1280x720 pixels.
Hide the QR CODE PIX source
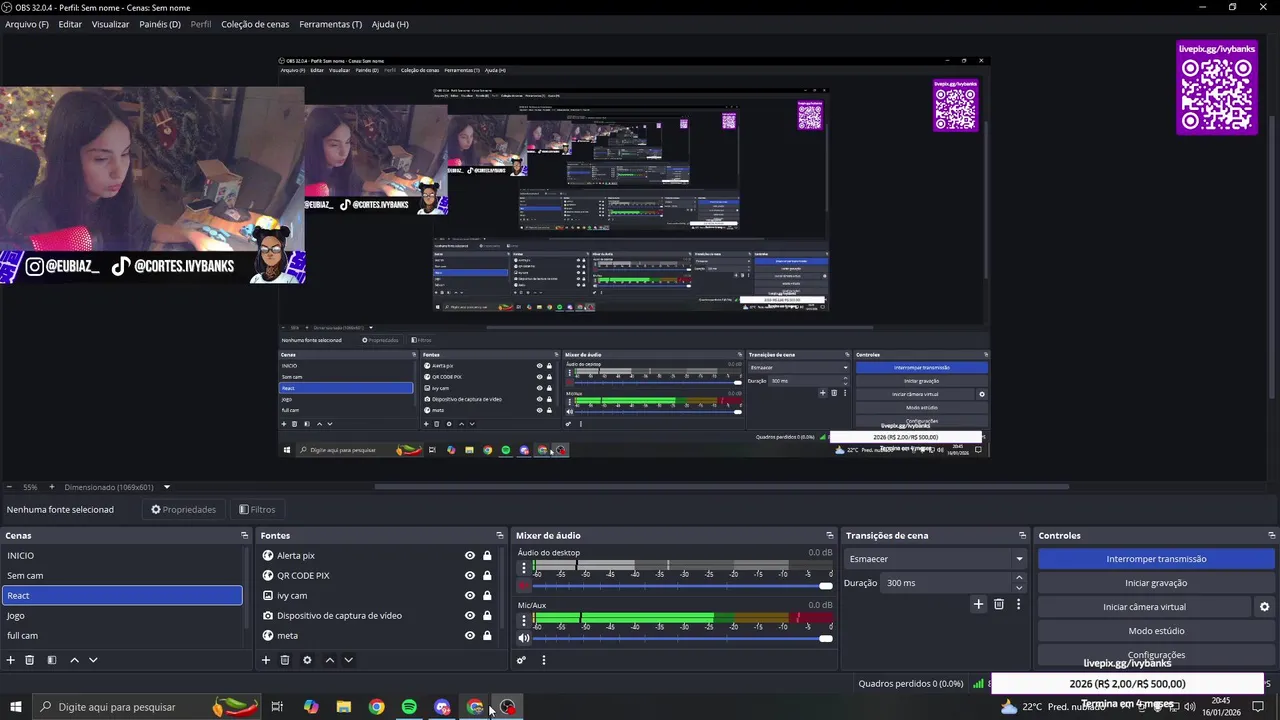(x=470, y=576)
